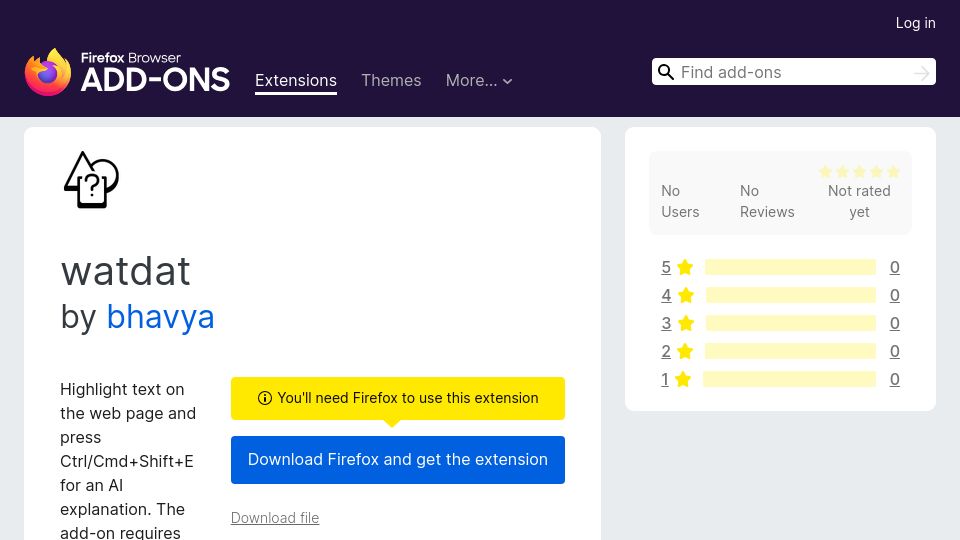Click the 2-star review count 0

point(894,351)
